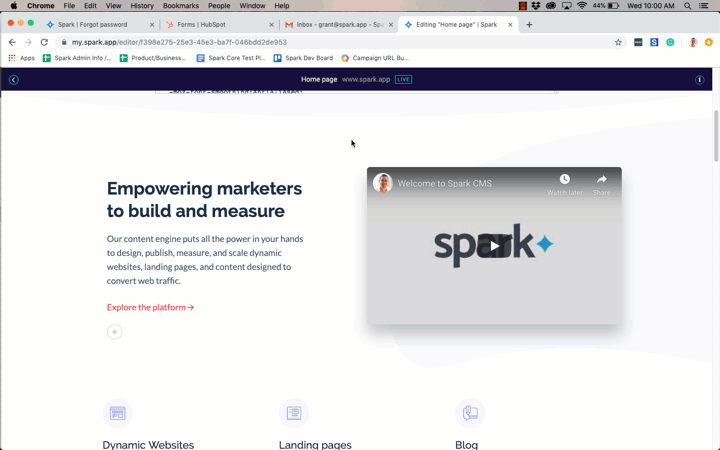Open Spark Admin Info bookmark
Viewport: 720px width, 450px height.
pos(77,58)
